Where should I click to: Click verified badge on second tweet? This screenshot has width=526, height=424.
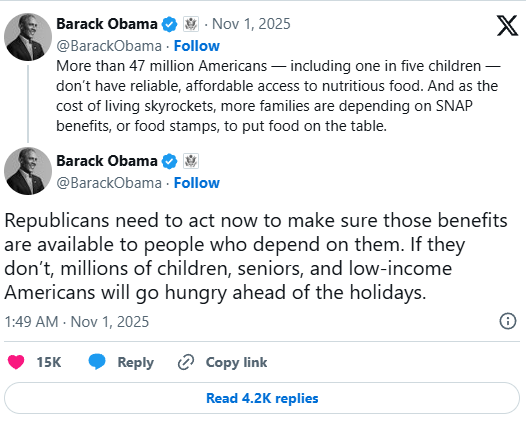point(169,161)
